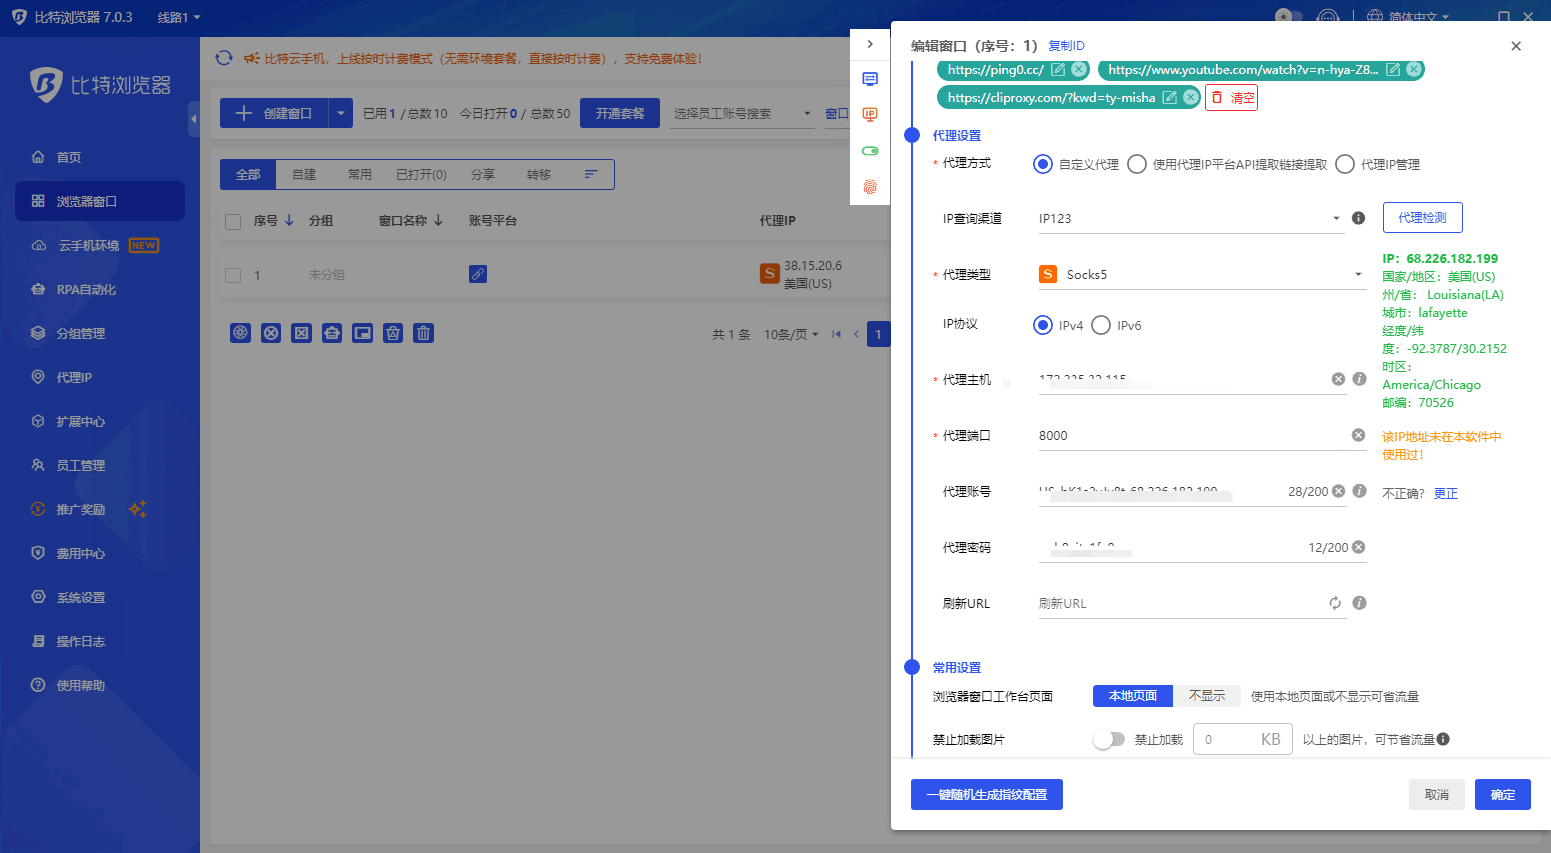The image size is (1551, 853).
Task: Clear the 代理密码 field value
Action: point(1358,547)
